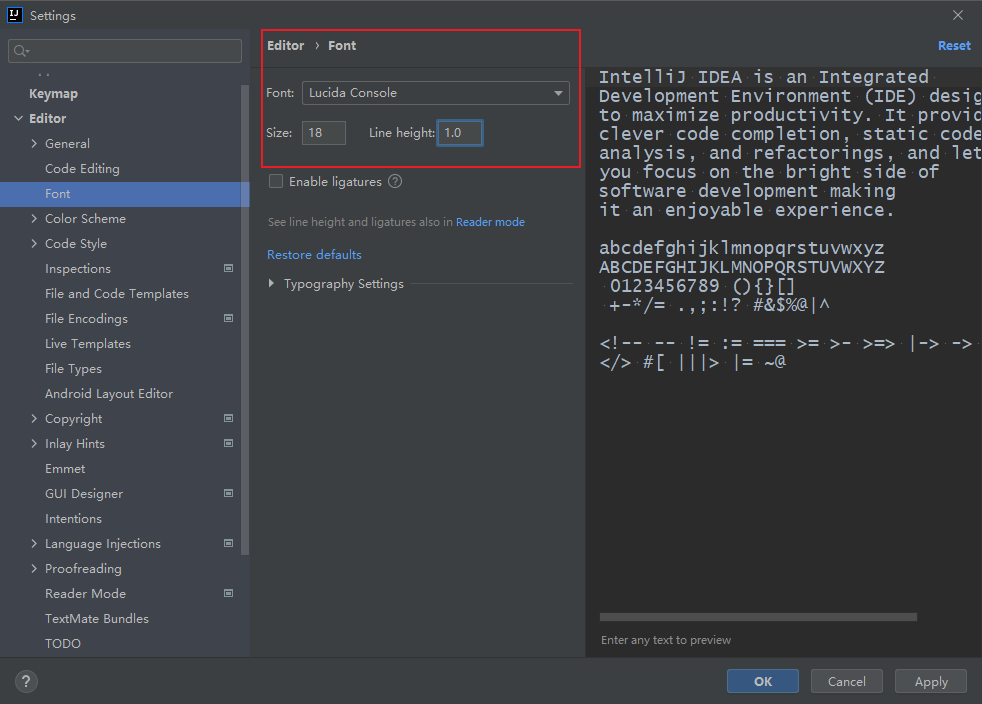
Task: Click the Apply button
Action: [931, 681]
